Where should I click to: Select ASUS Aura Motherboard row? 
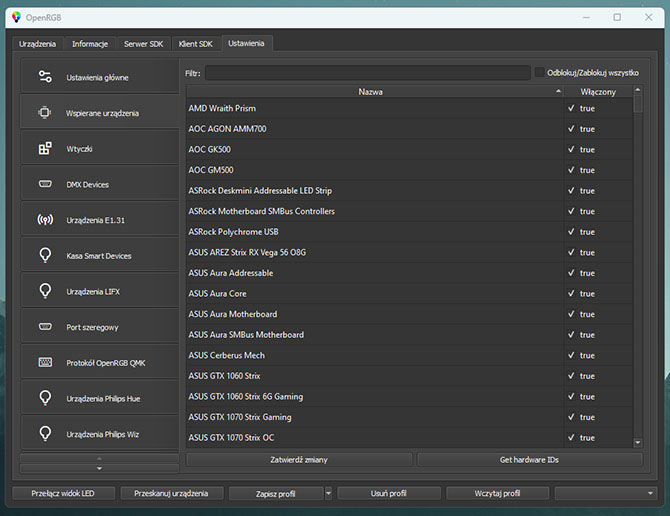coord(409,314)
